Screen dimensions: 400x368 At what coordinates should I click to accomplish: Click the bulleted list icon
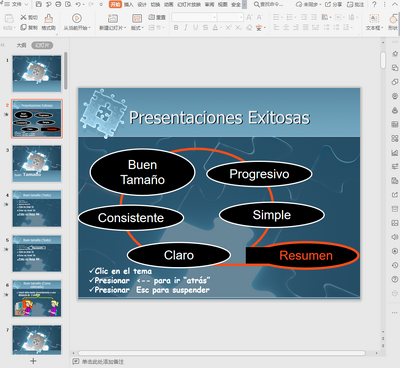277,17
